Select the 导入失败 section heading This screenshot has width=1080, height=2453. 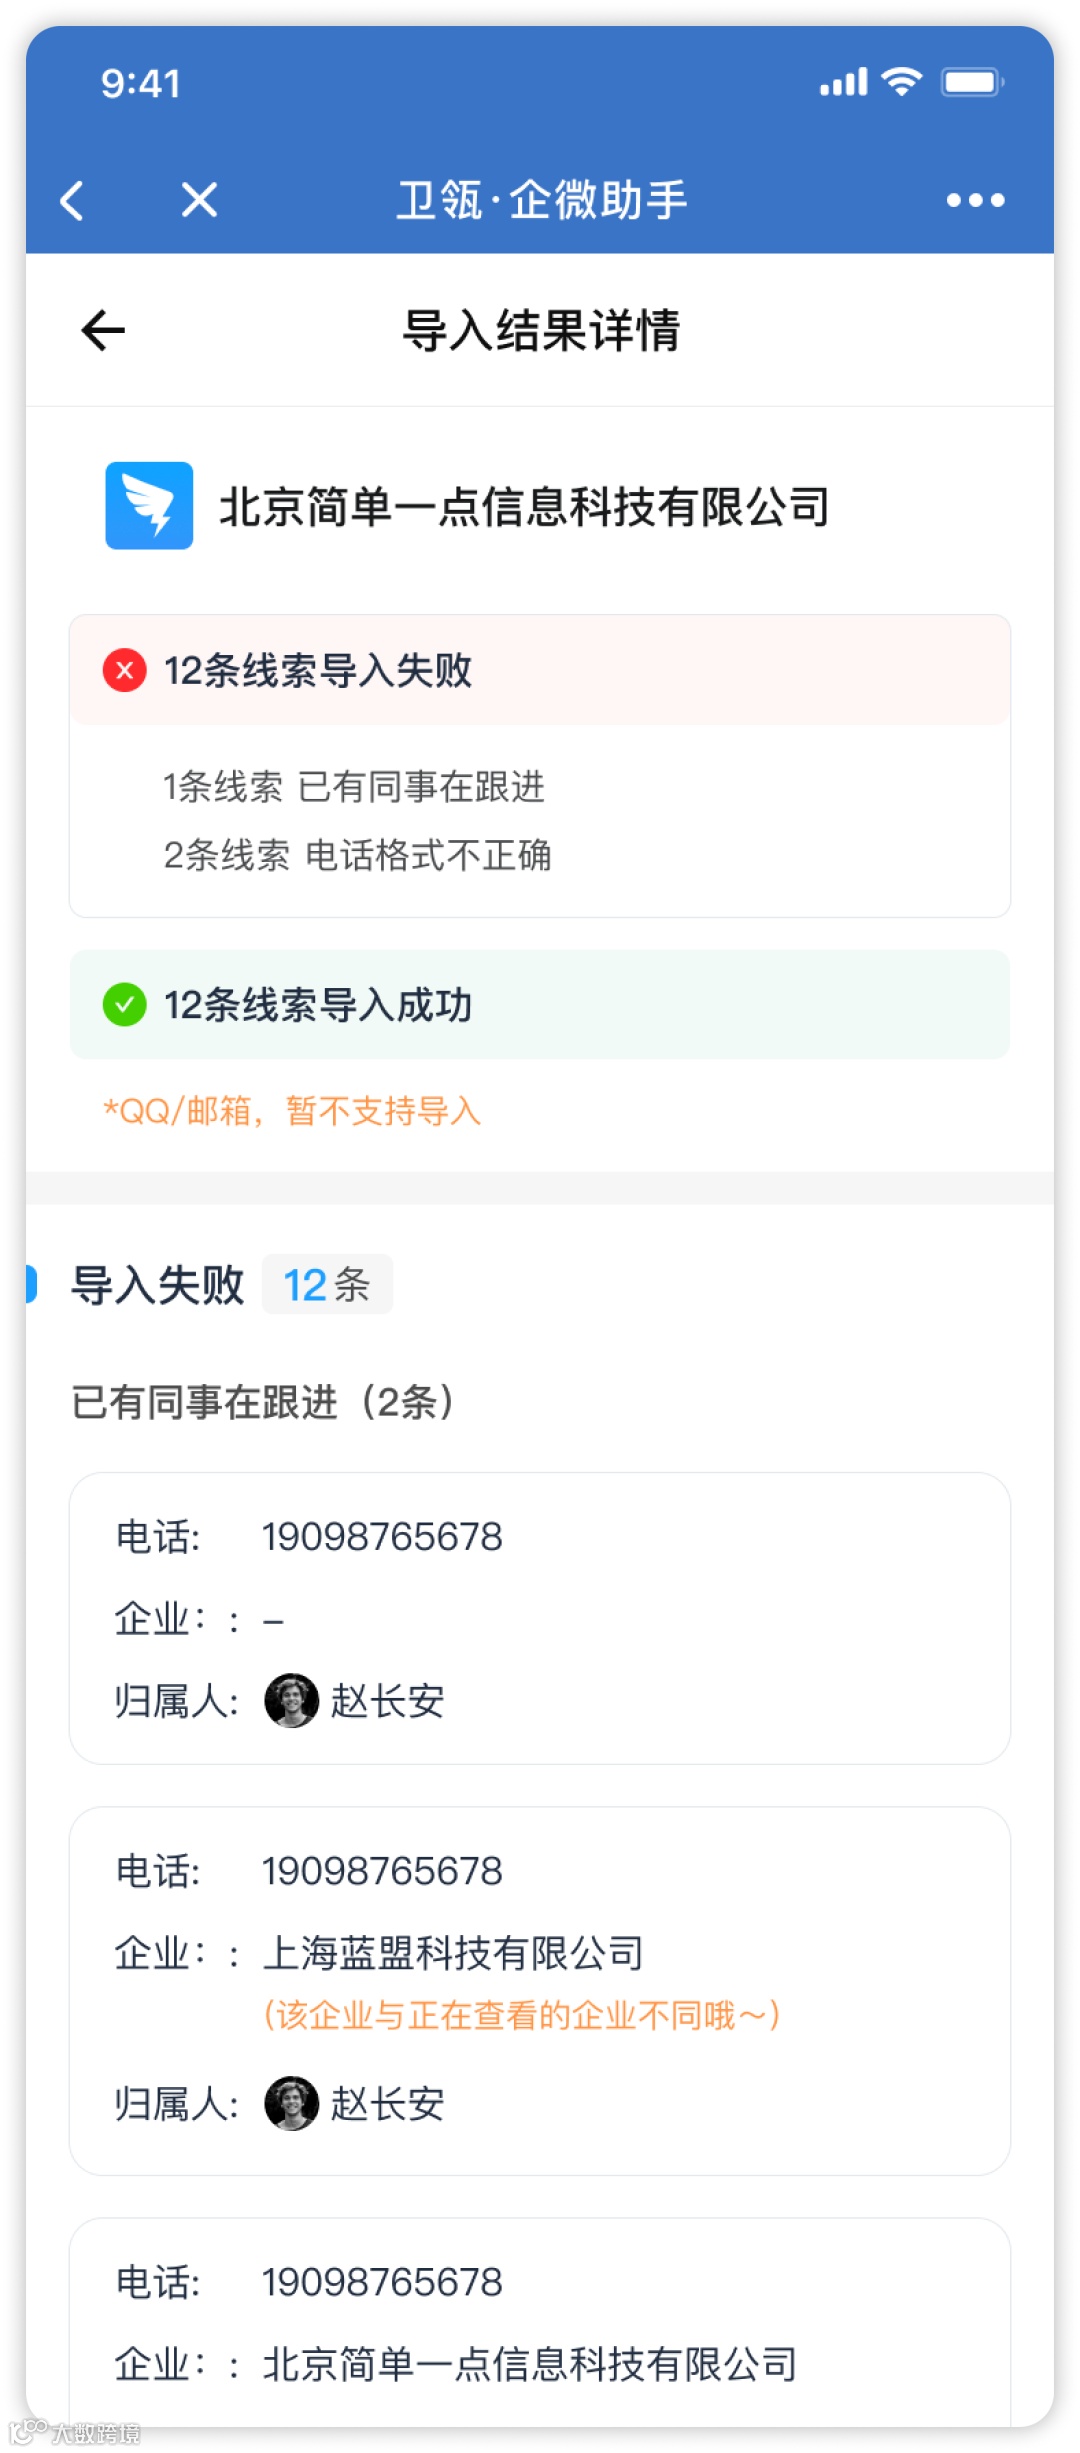click(157, 1285)
